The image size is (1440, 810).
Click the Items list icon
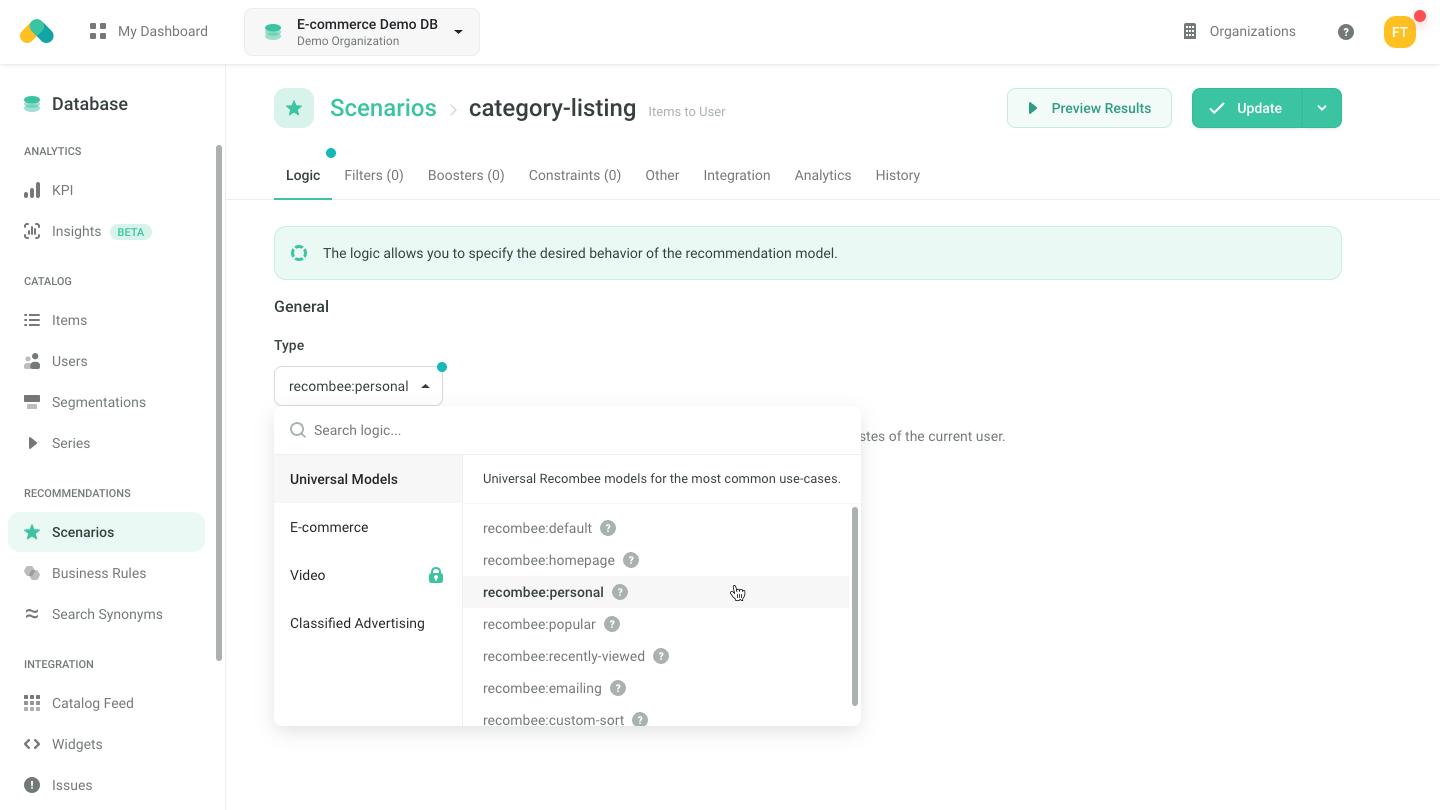pyautogui.click(x=32, y=320)
